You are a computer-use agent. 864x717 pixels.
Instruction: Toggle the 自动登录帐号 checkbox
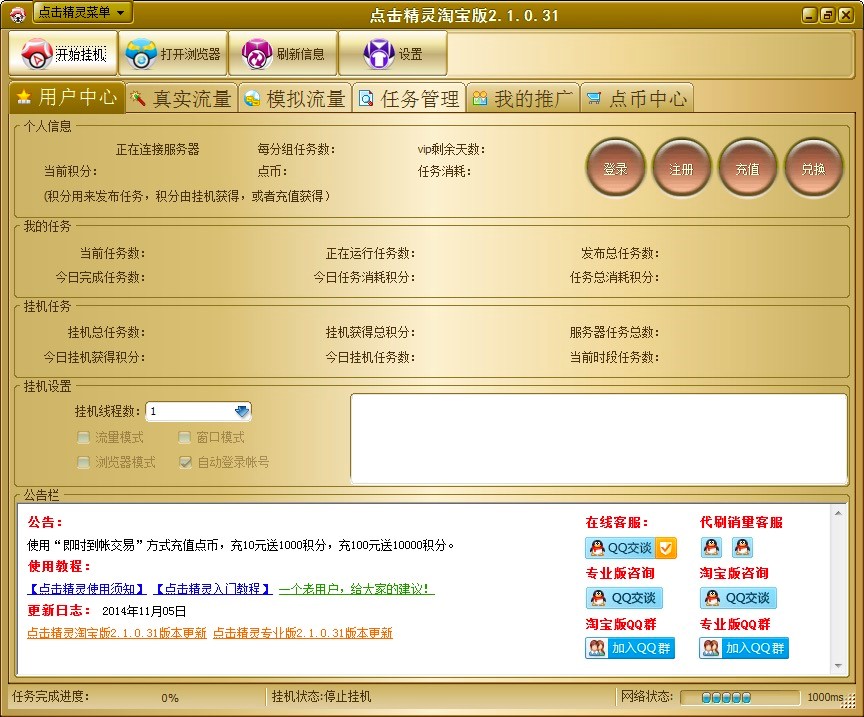pos(185,462)
